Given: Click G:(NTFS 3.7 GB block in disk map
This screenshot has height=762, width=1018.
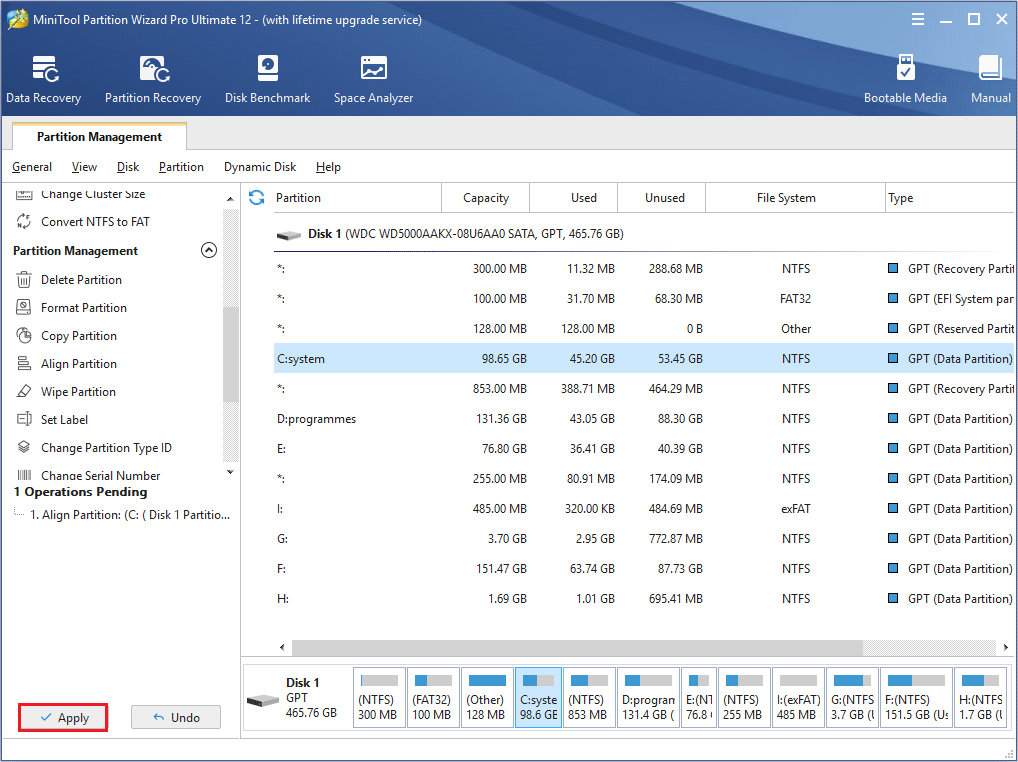Looking at the screenshot, I should coord(852,698).
